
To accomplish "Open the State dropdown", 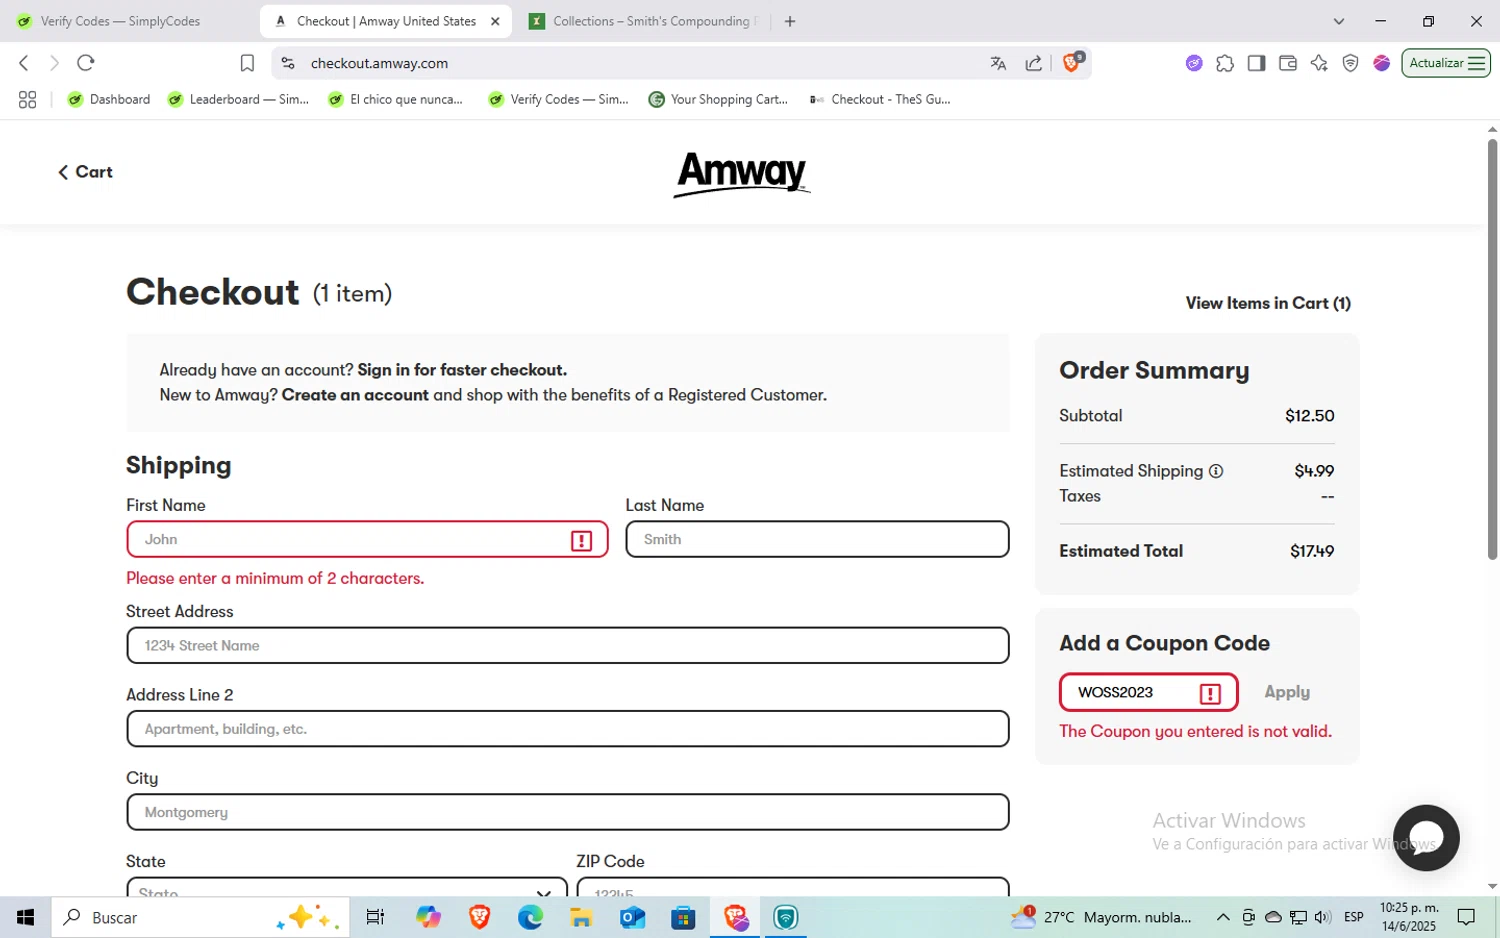I will (346, 887).
